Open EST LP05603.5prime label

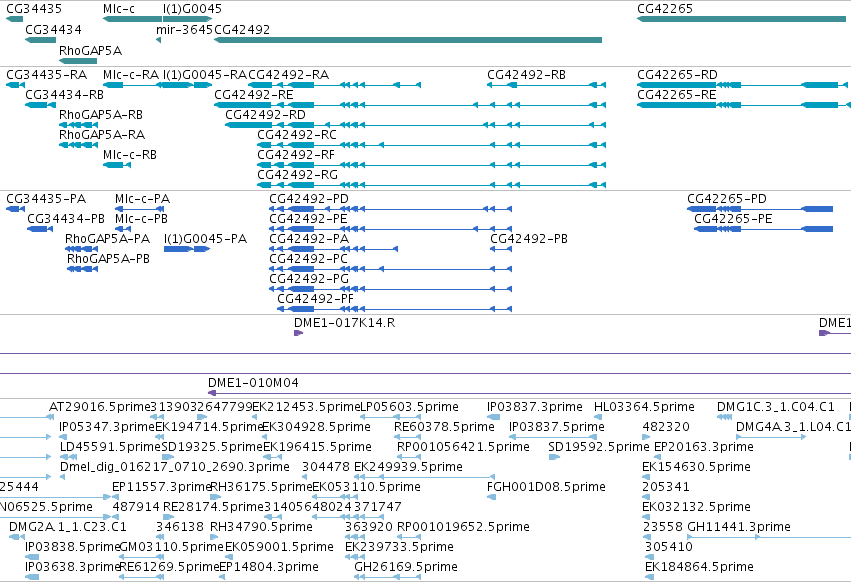click(409, 407)
